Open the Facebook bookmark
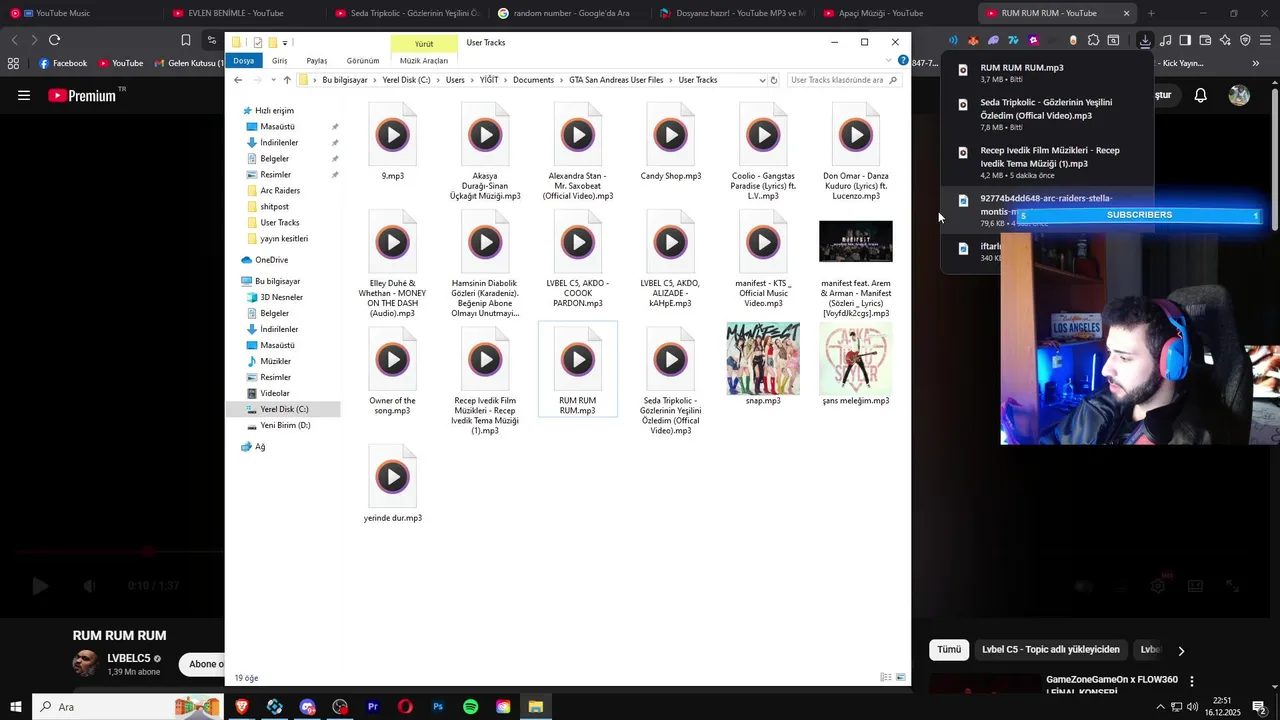 click(63, 63)
